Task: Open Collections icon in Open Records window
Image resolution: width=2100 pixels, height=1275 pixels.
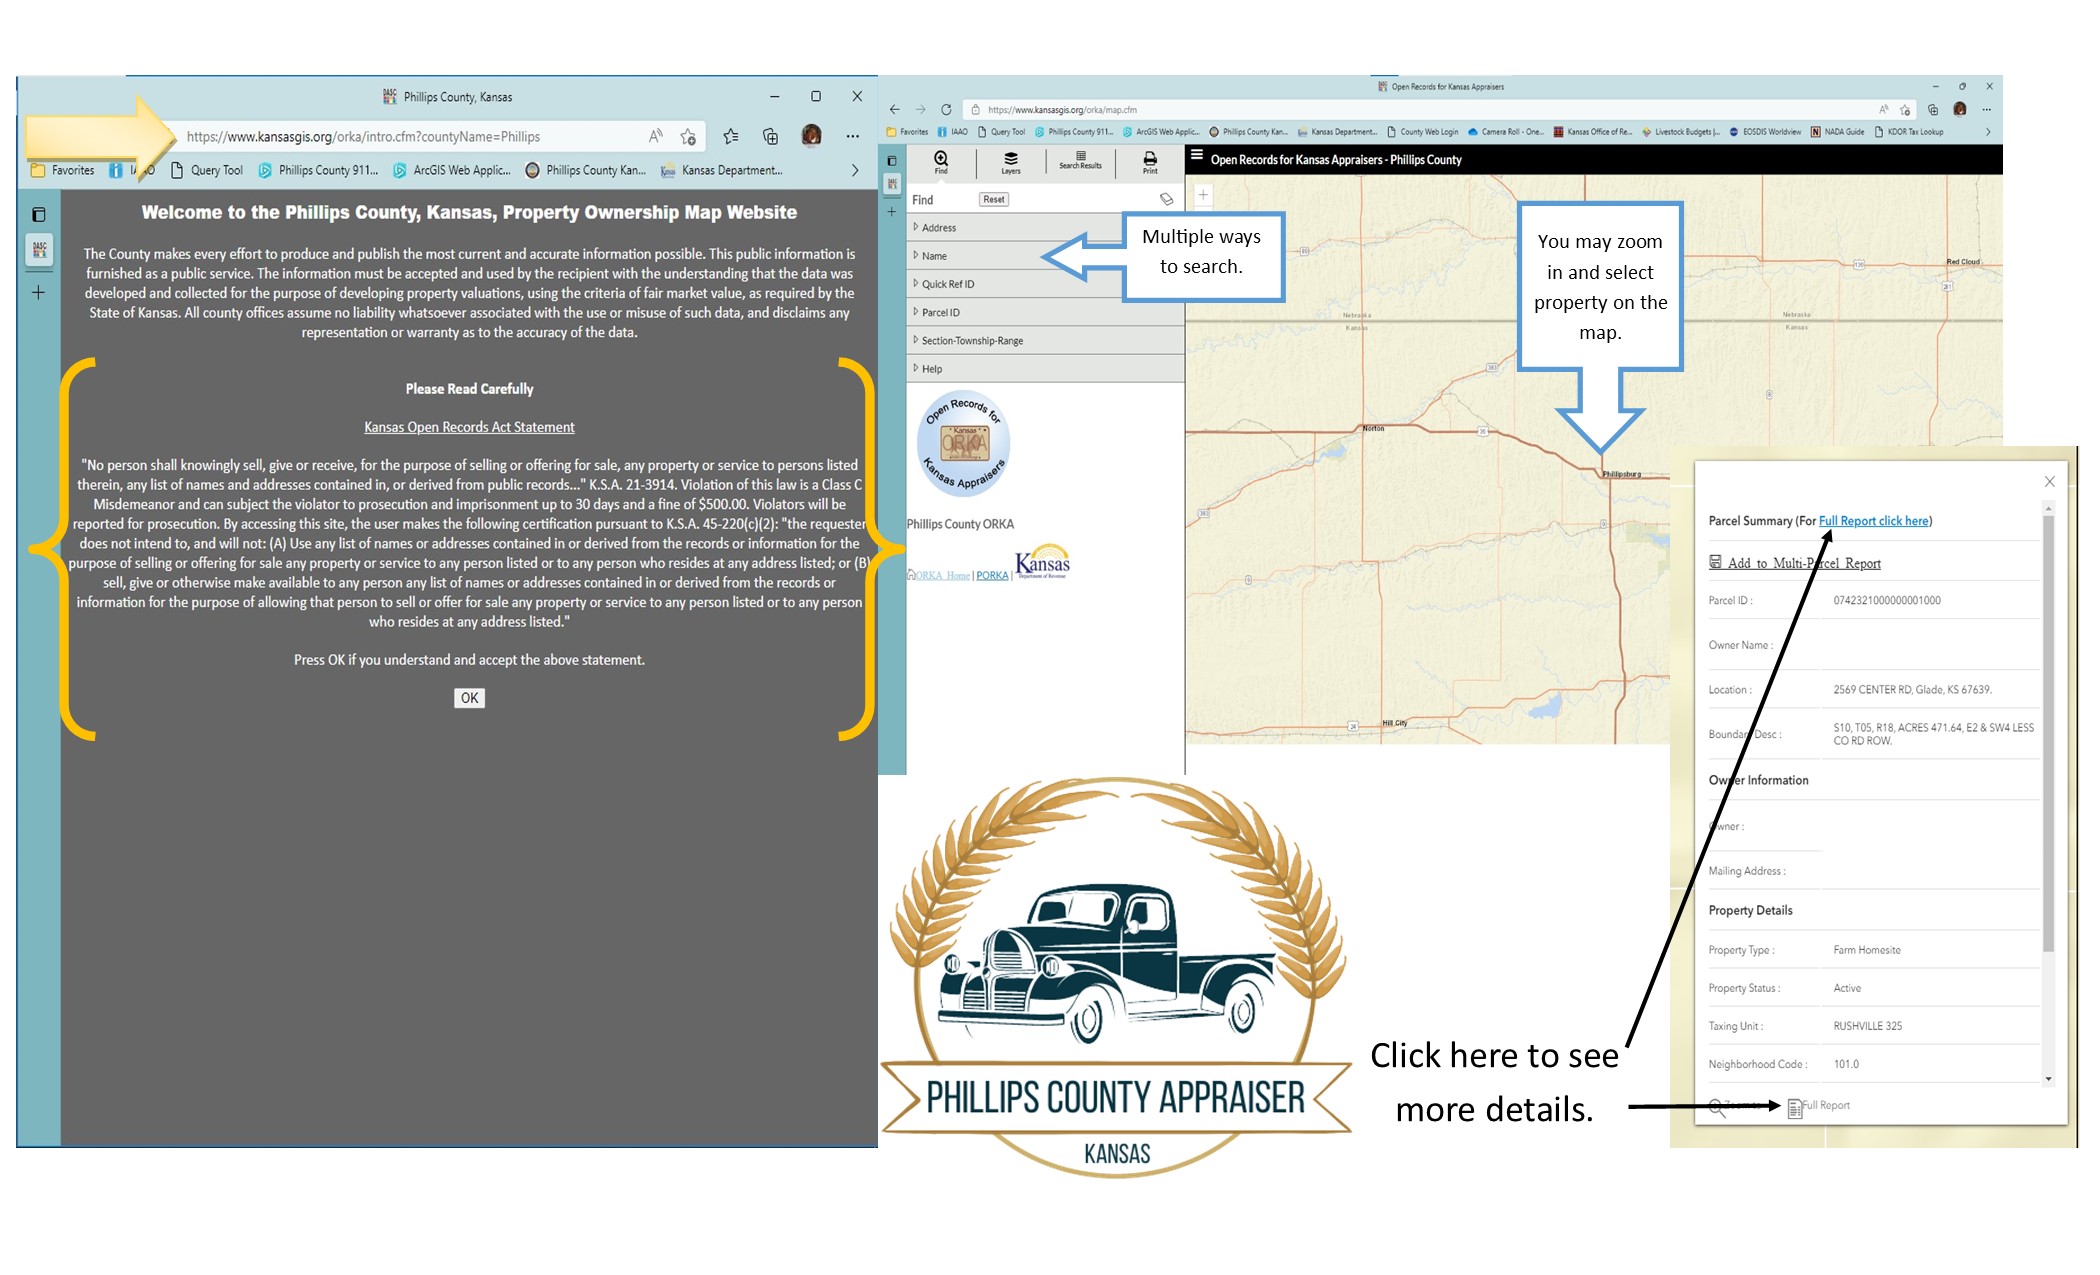Action: click(1933, 110)
